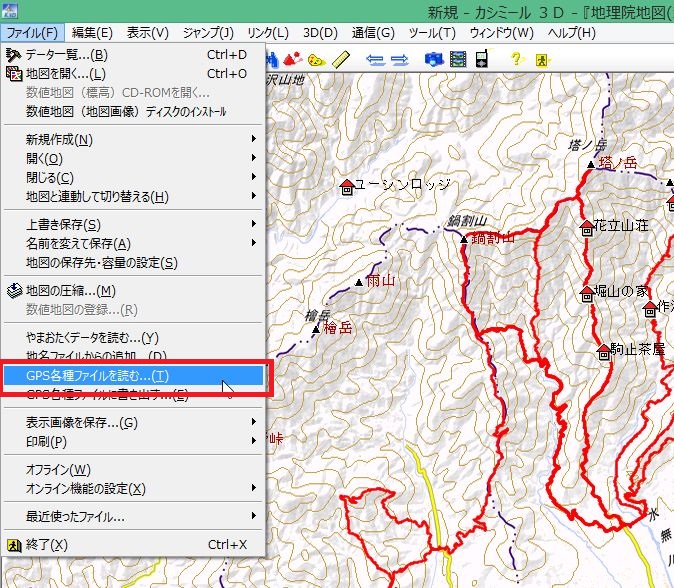
Task: Click the 花立山荘 map label
Action: click(621, 225)
